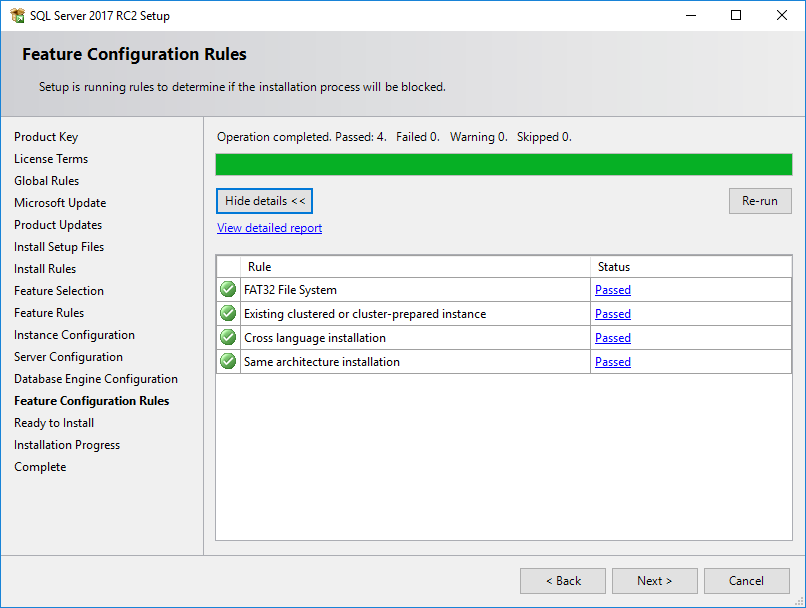
Task: Click the green rule check progress bar
Action: click(x=504, y=164)
